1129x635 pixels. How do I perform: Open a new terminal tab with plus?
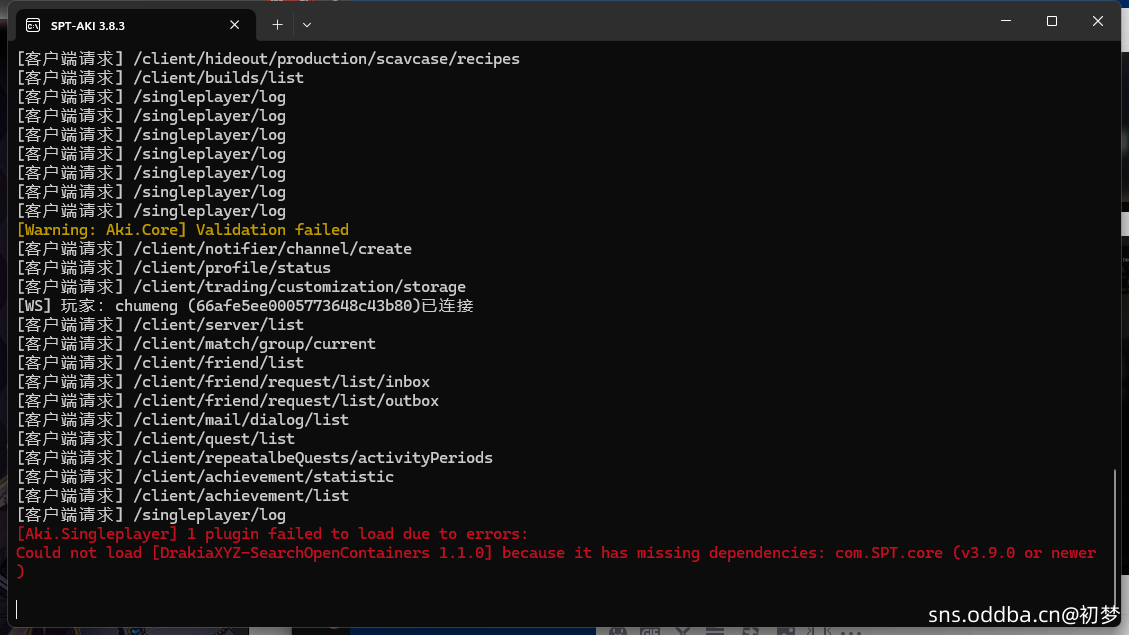(277, 24)
